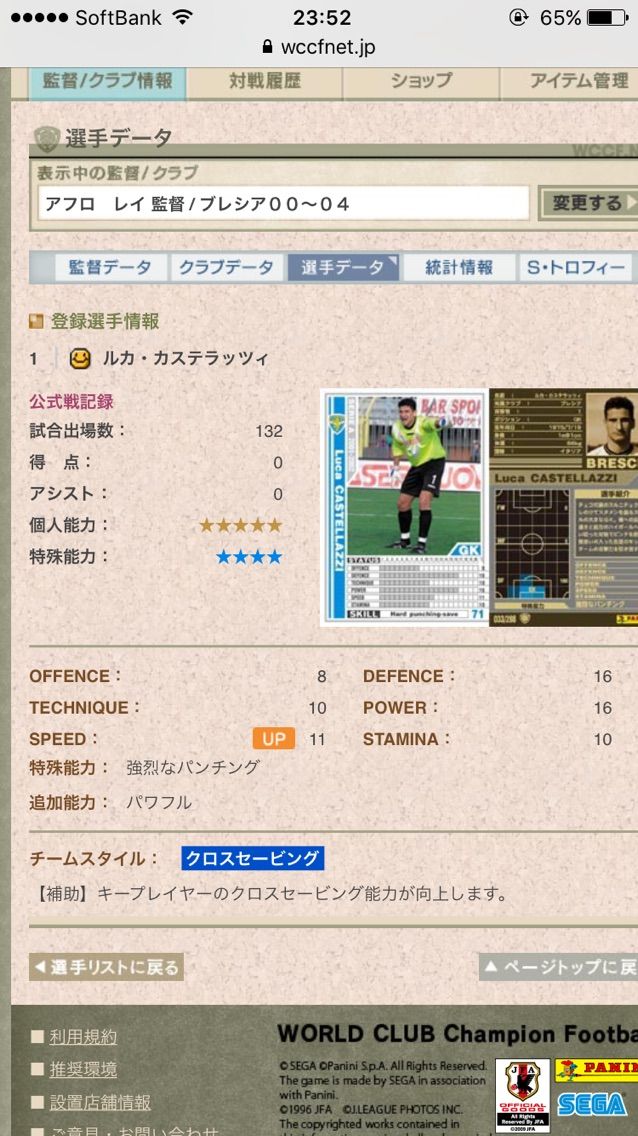Tap the yellow smiley face condition icon
Screen dimensions: 638x1136
point(80,358)
